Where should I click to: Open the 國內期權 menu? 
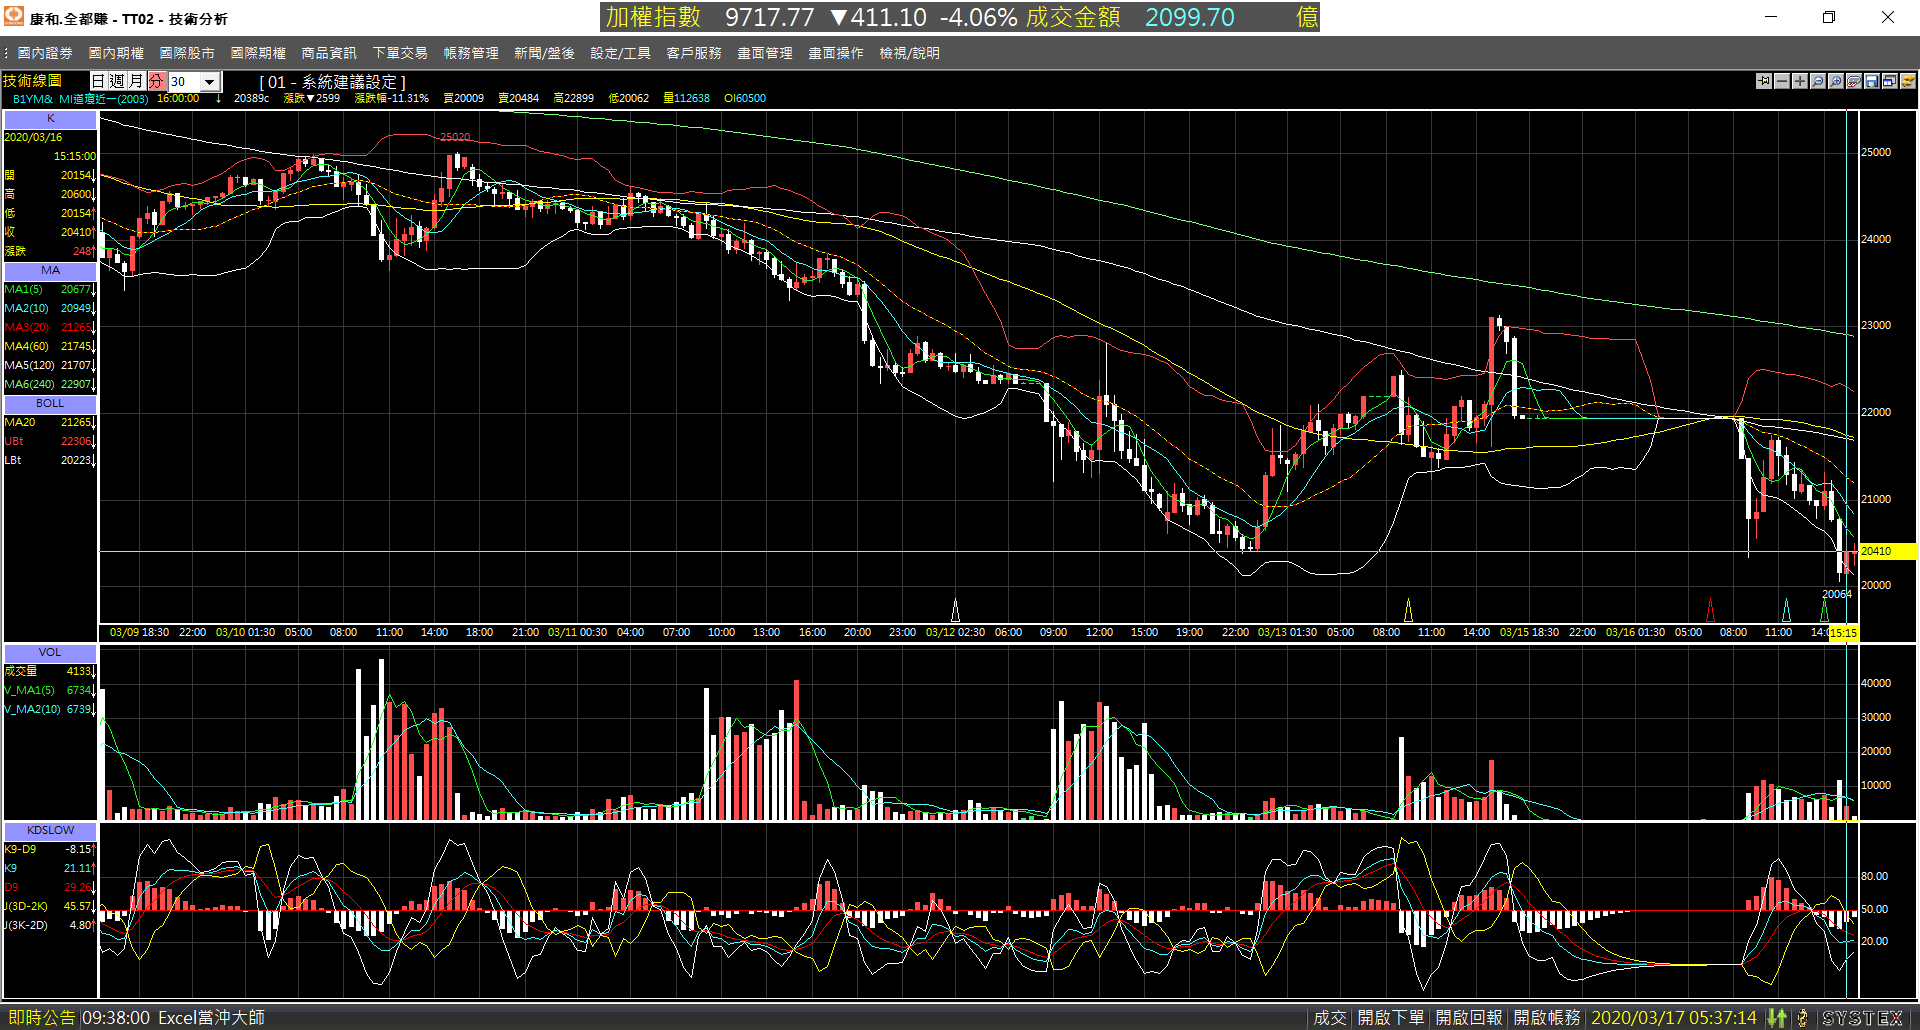[116, 53]
